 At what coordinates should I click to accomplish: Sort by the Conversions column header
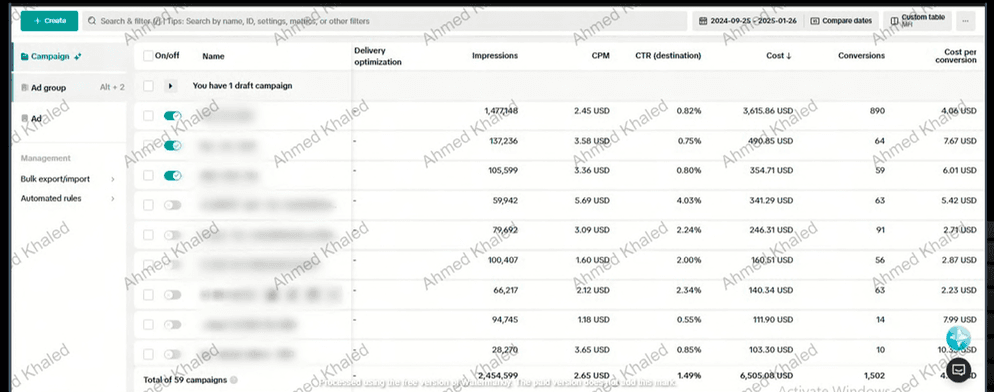point(861,56)
